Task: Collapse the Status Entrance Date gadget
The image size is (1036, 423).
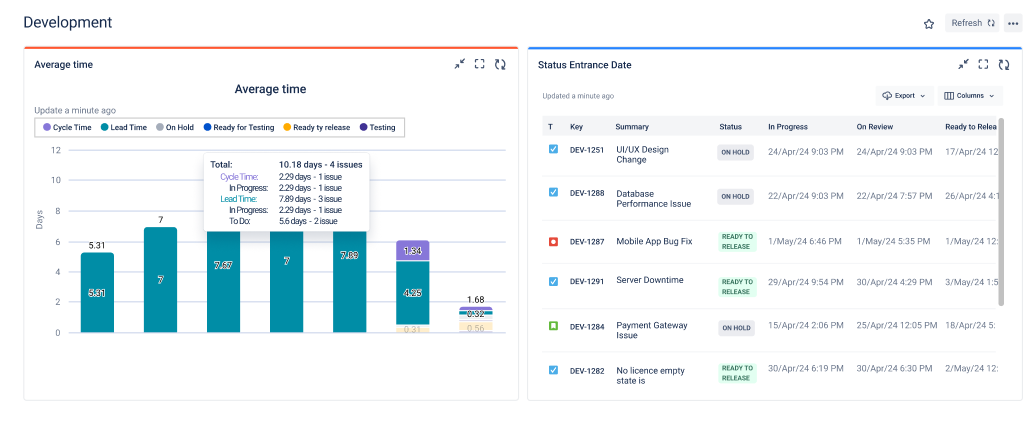Action: 963,64
